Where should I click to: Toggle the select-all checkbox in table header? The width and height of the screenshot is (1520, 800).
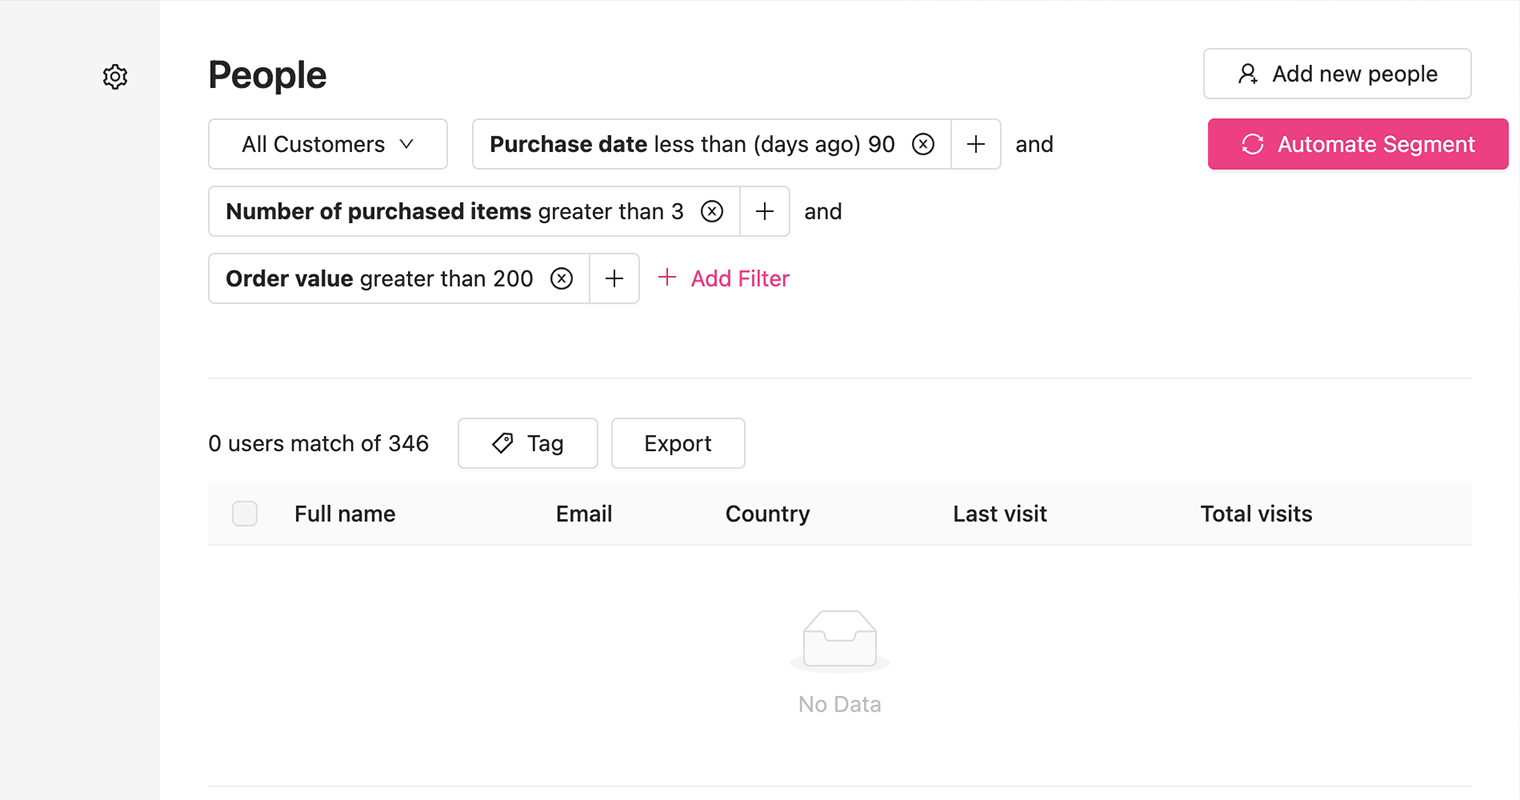pyautogui.click(x=245, y=514)
